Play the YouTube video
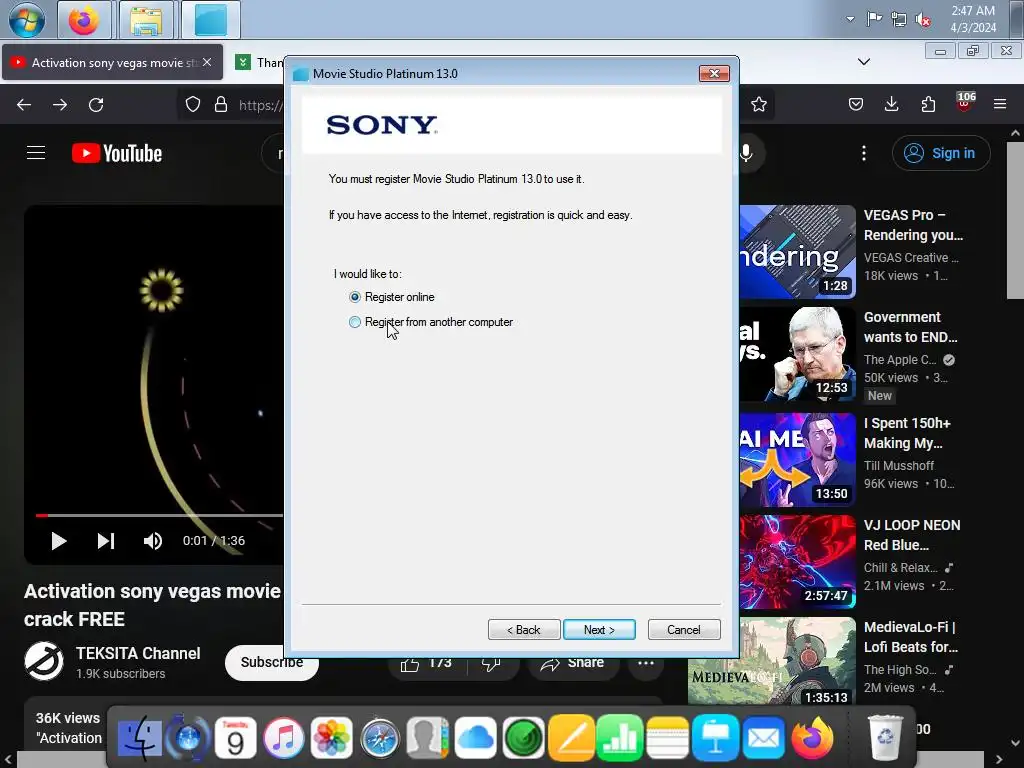Screen dimensions: 1024x768 click(59, 541)
